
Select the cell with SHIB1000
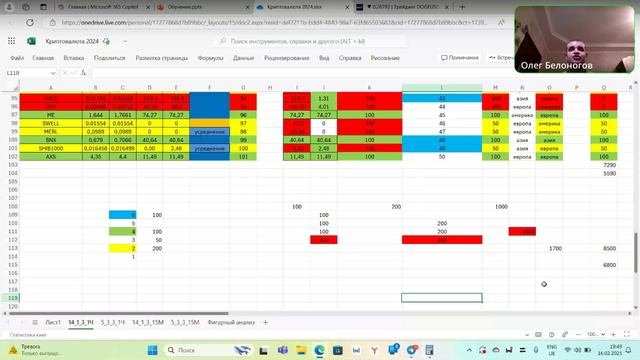(51, 148)
